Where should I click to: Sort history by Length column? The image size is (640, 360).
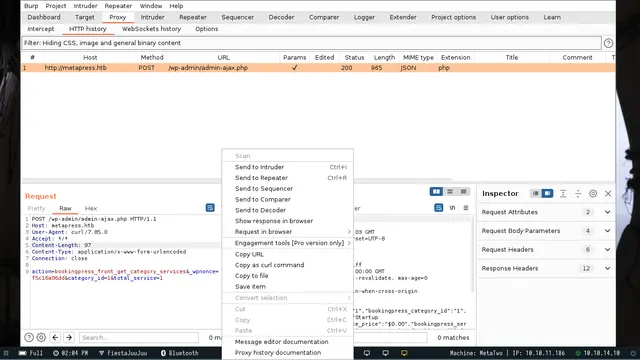384,58
